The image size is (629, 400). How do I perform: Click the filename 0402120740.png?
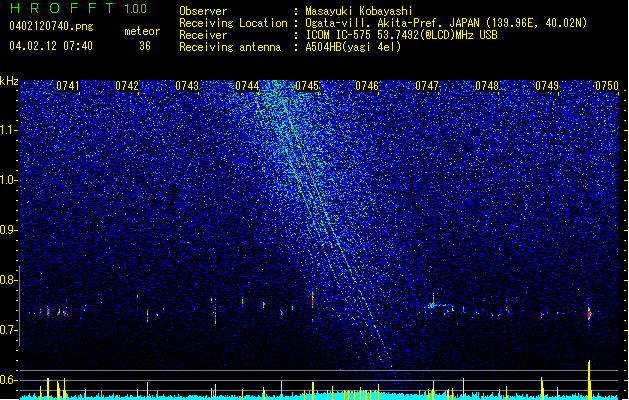coord(51,26)
